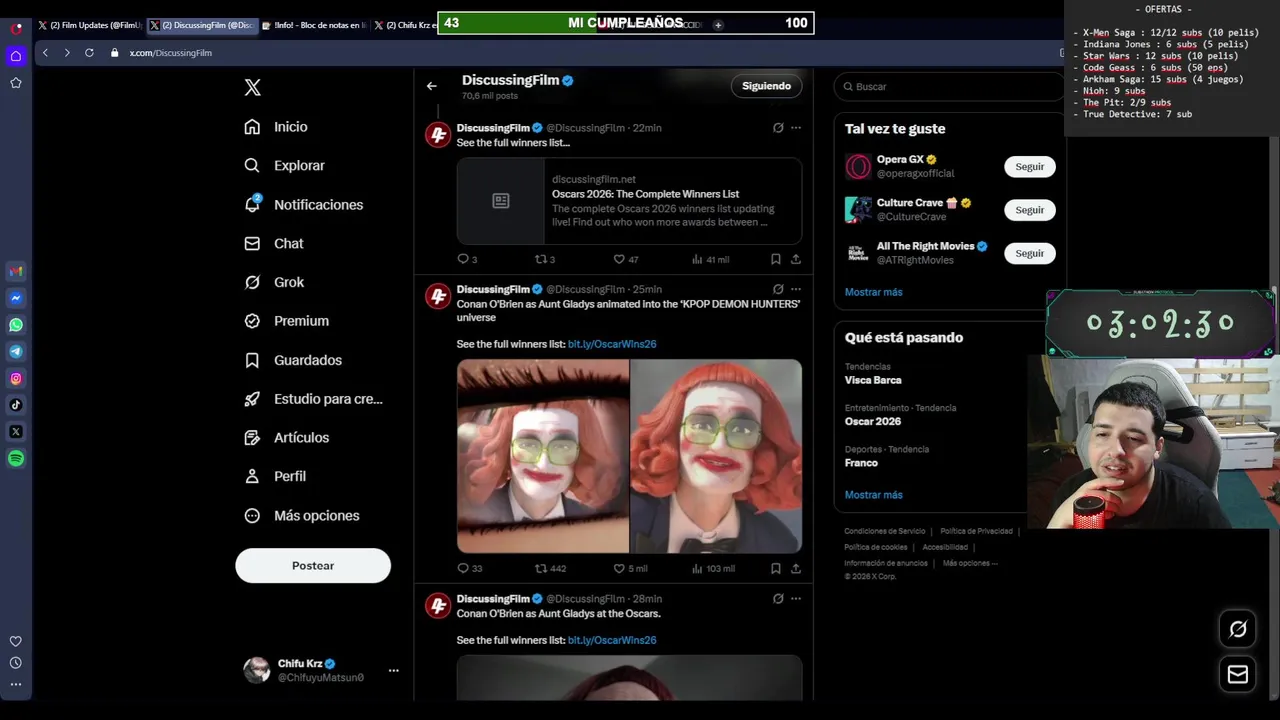1280x720 pixels.
Task: Follow Culture Crave with Seguir button
Action: tap(1029, 210)
